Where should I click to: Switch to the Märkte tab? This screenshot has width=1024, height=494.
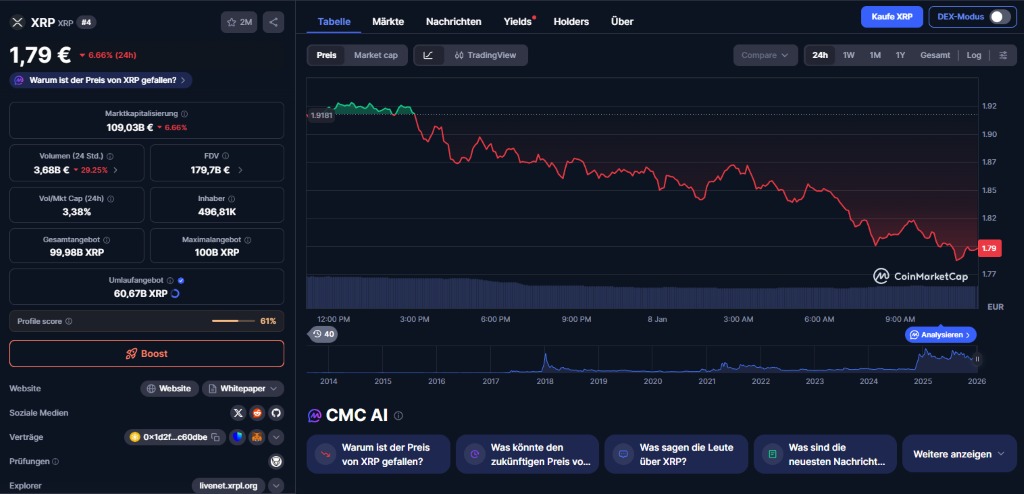(388, 21)
